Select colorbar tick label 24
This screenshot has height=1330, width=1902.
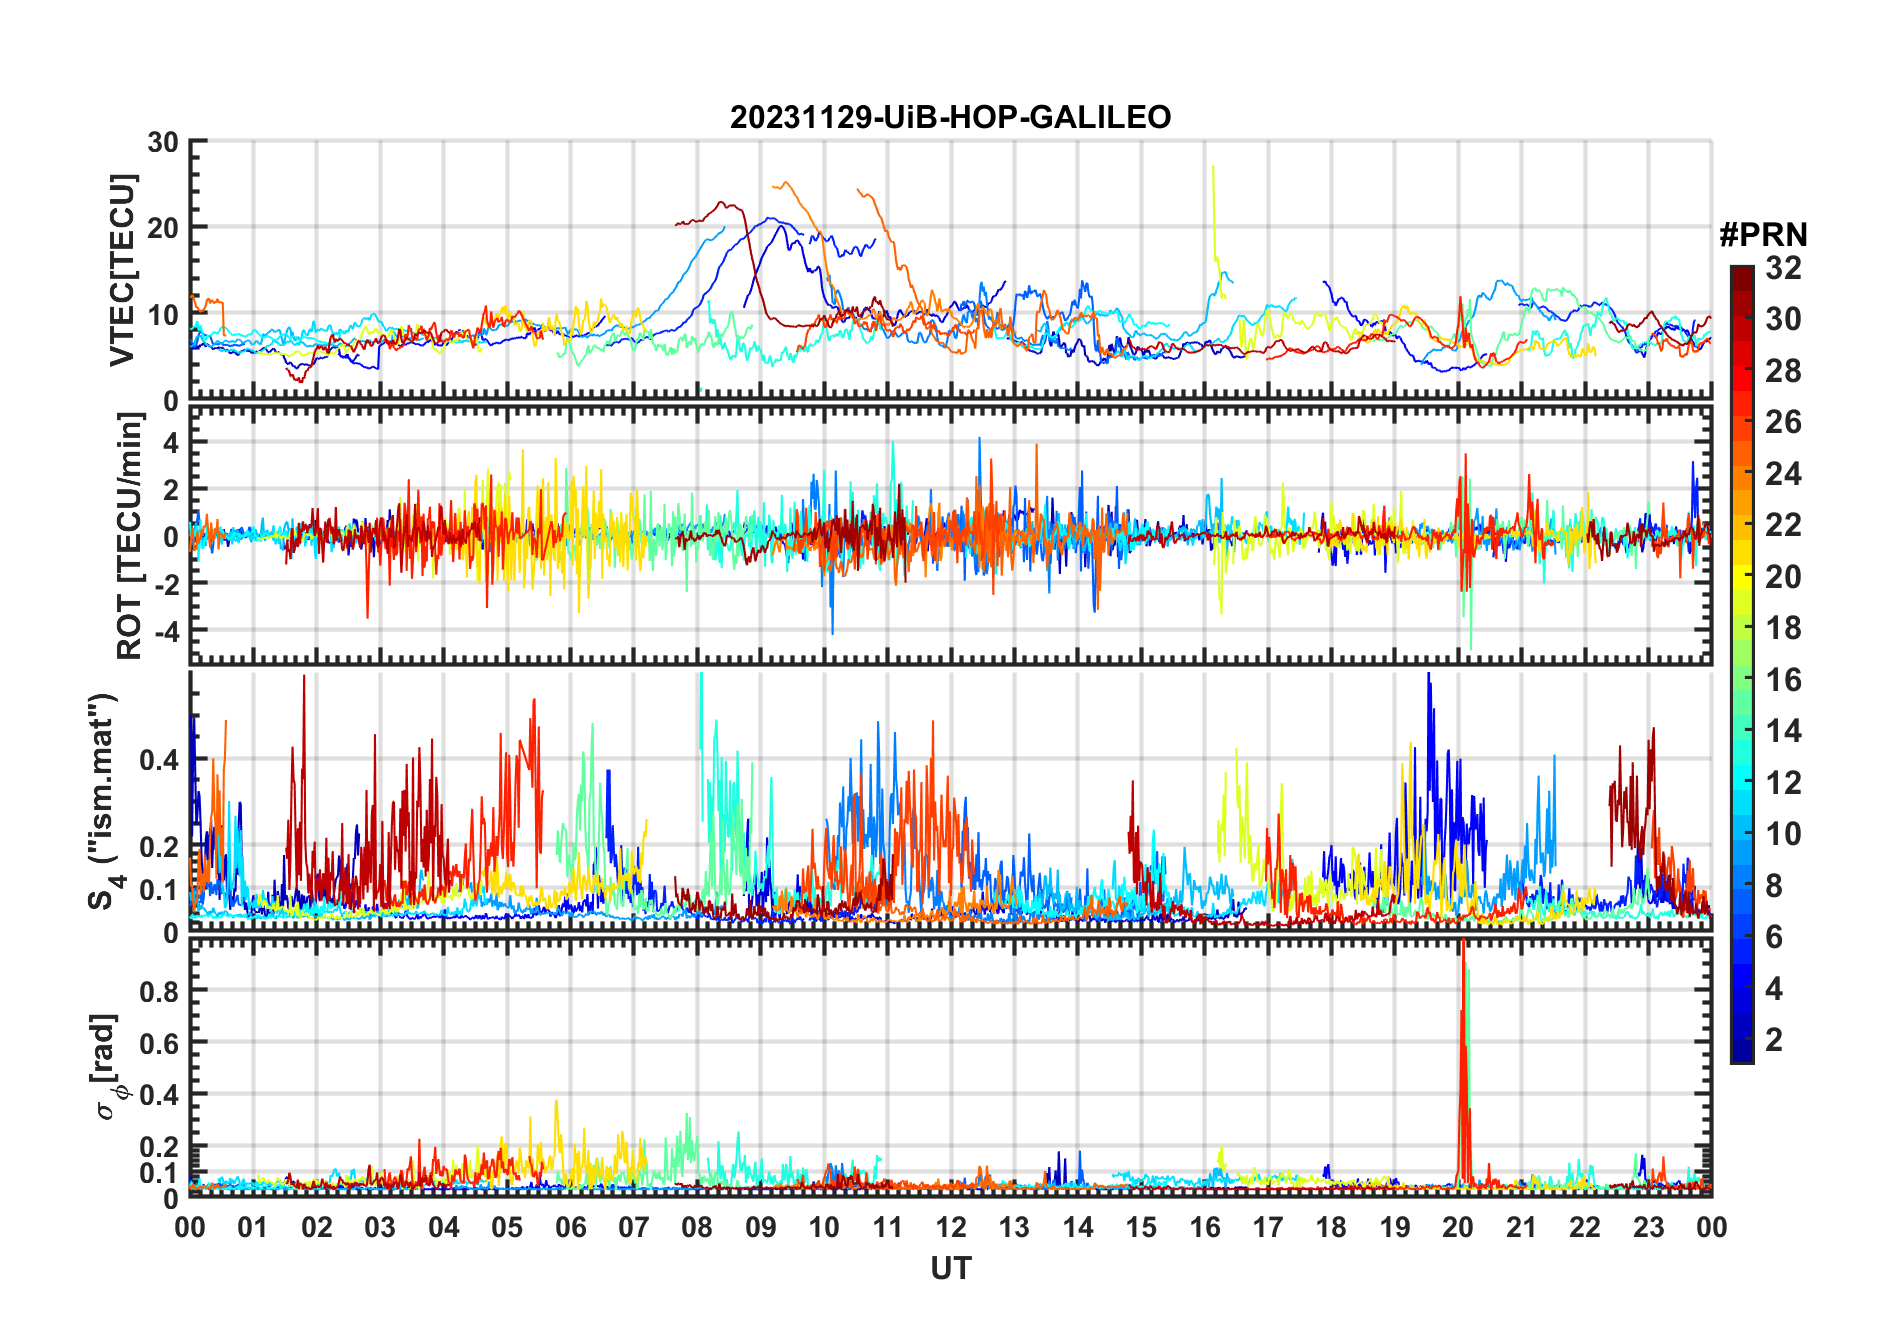[x=1783, y=474]
